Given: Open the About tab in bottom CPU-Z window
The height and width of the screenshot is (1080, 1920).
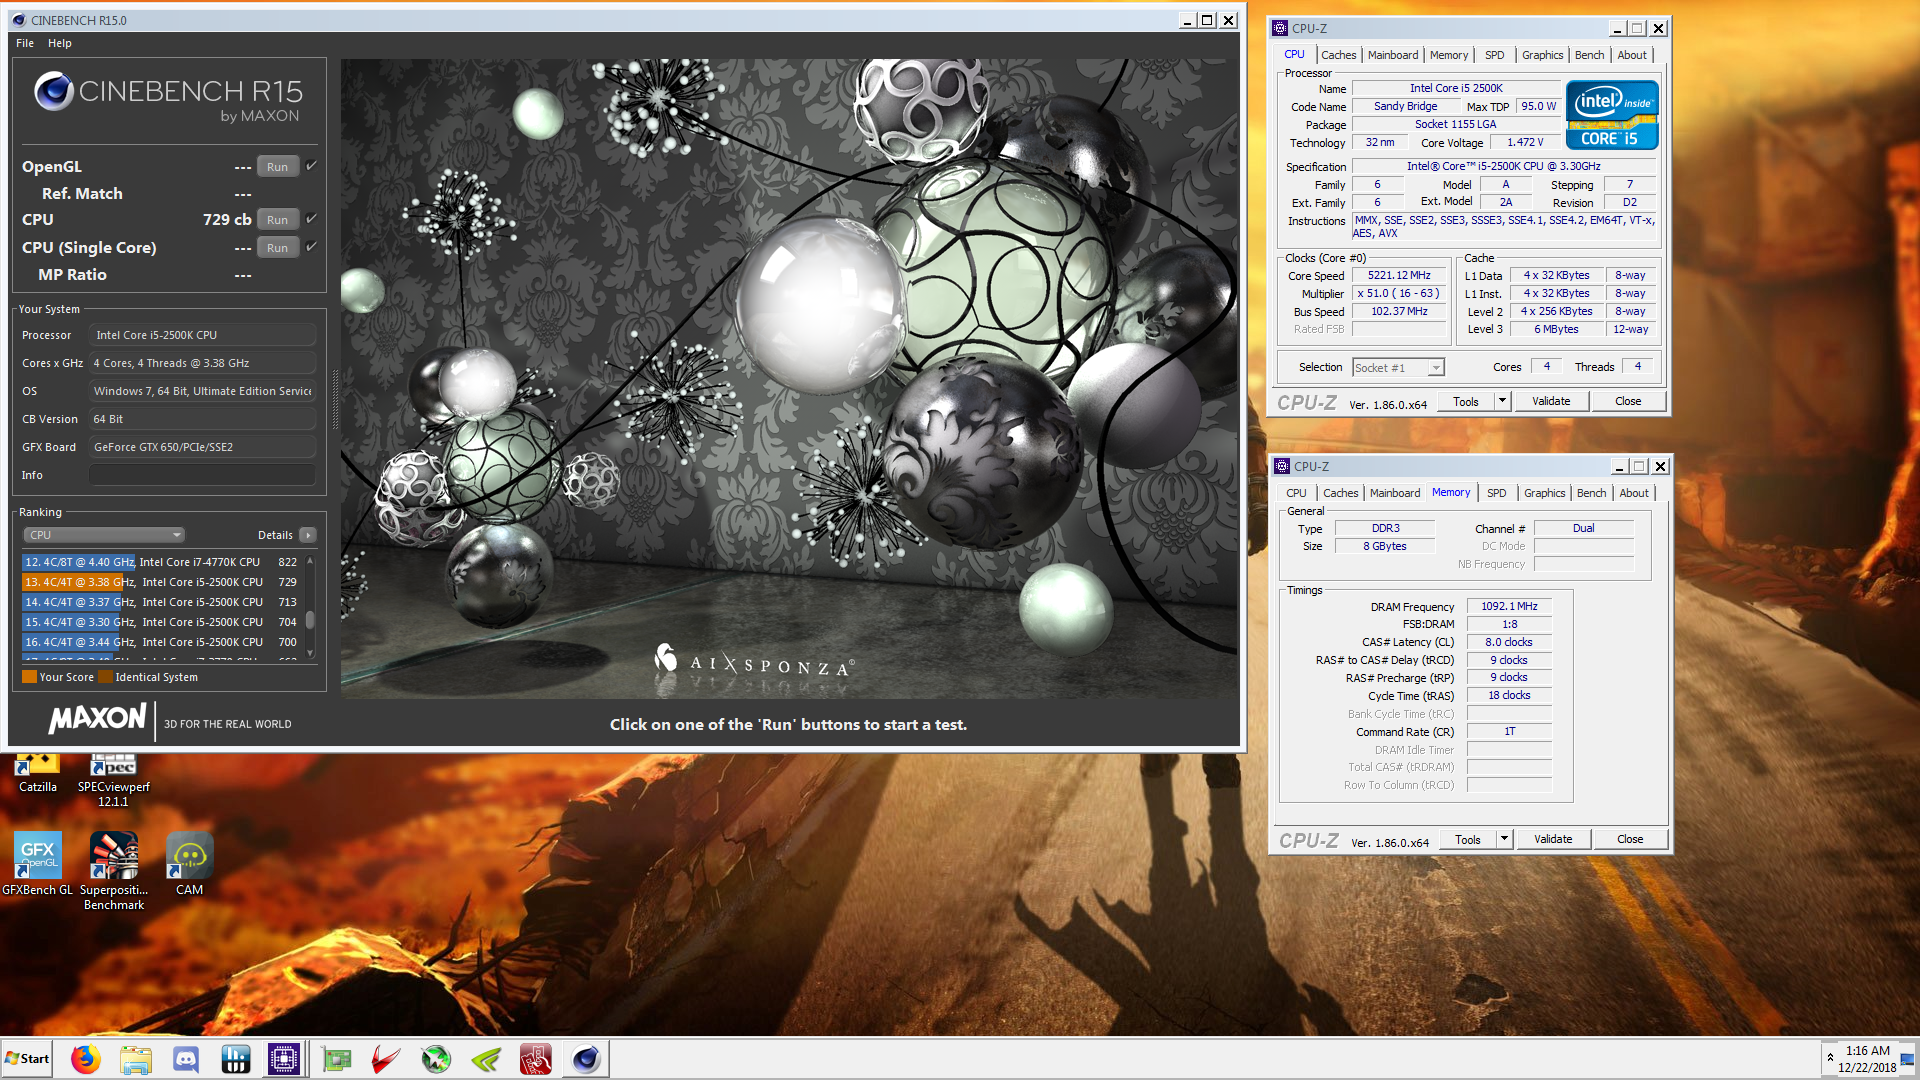Looking at the screenshot, I should [x=1634, y=493].
